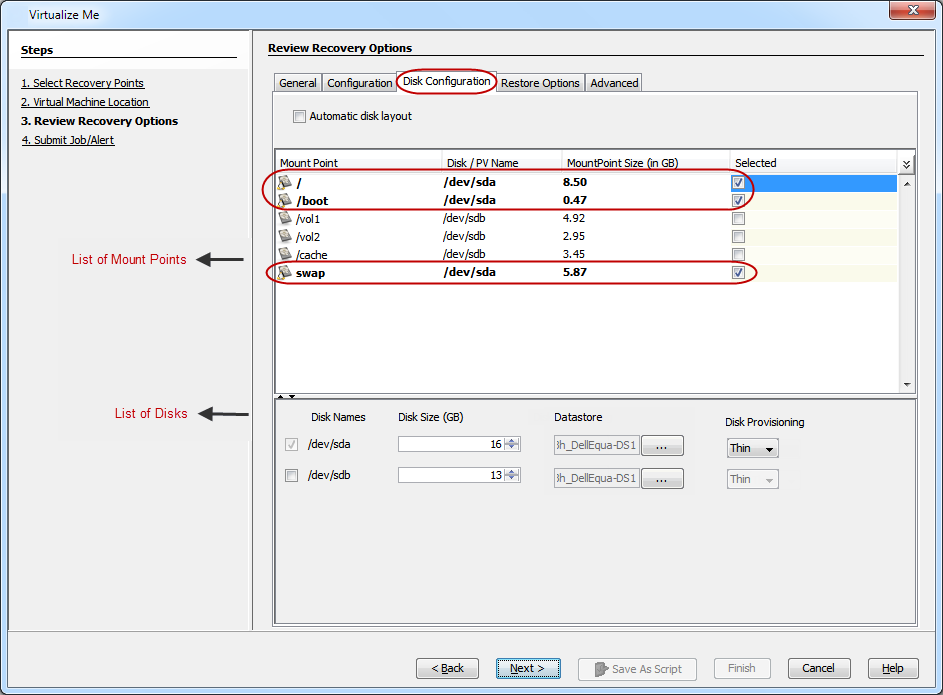Click the column chooser icon above table scrollbar
The width and height of the screenshot is (943, 695).
[906, 164]
